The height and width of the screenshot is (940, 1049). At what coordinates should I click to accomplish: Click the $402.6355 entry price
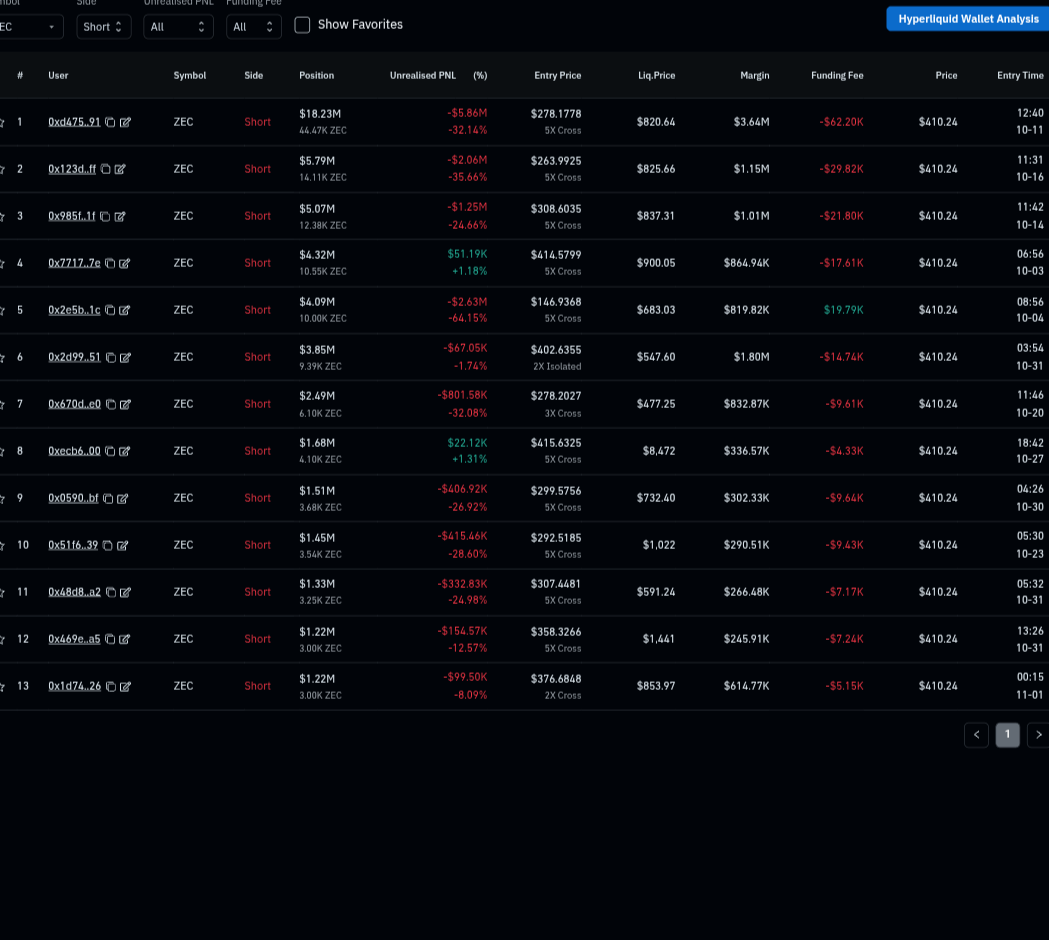[x=556, y=350]
